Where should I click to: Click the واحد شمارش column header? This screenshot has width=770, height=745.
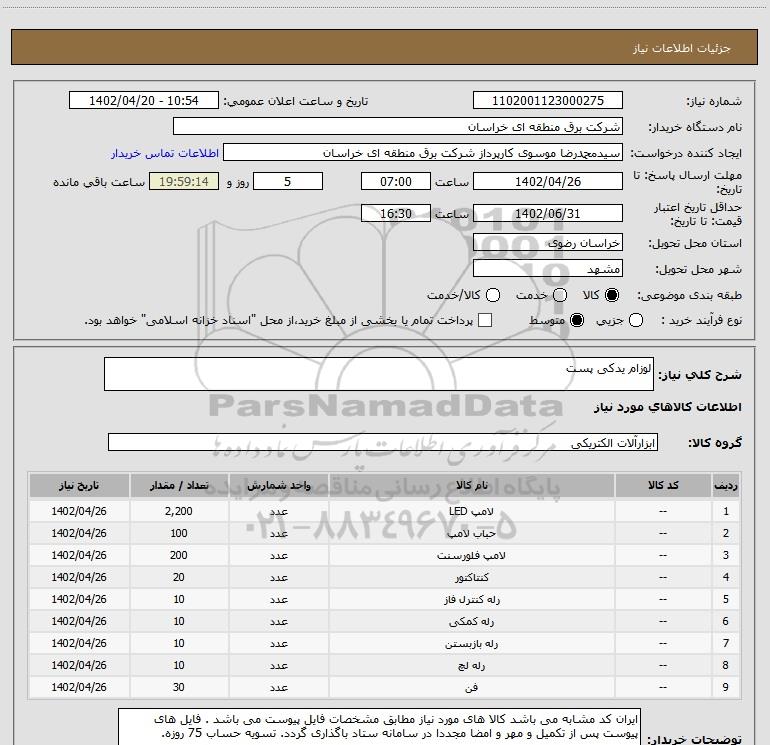click(x=278, y=485)
